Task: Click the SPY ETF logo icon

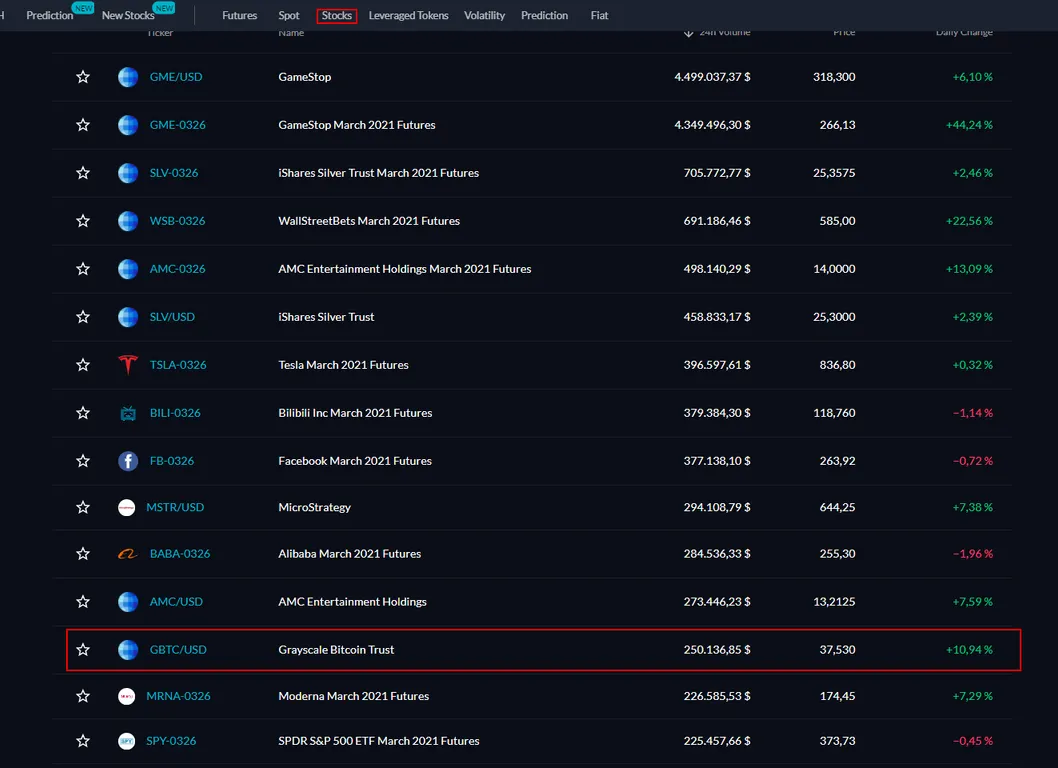Action: (126, 741)
